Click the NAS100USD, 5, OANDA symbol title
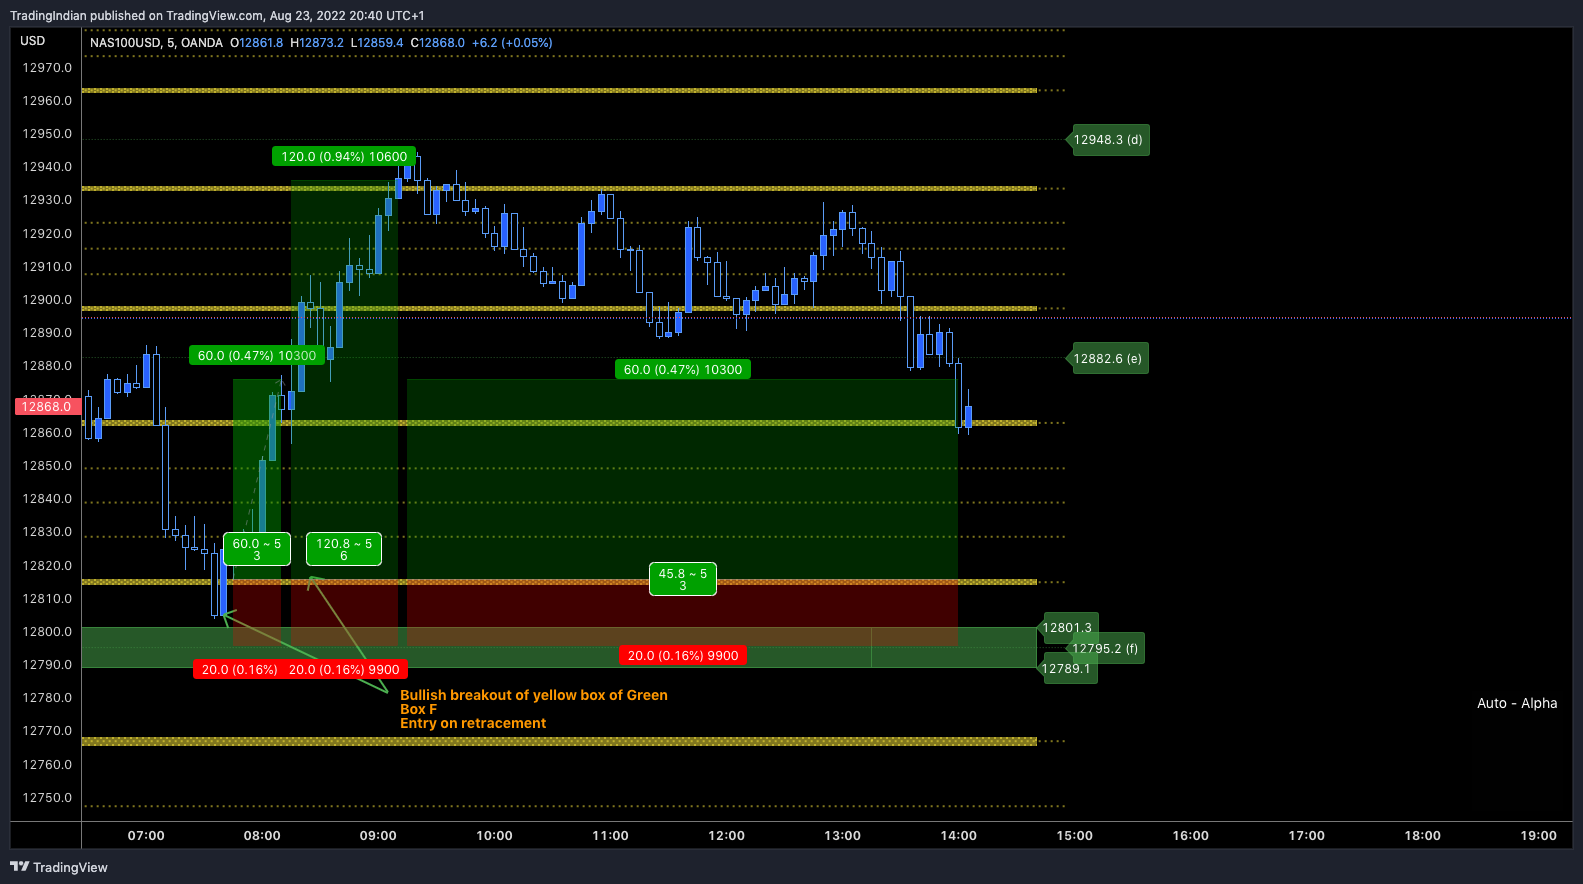1583x884 pixels. coord(156,43)
